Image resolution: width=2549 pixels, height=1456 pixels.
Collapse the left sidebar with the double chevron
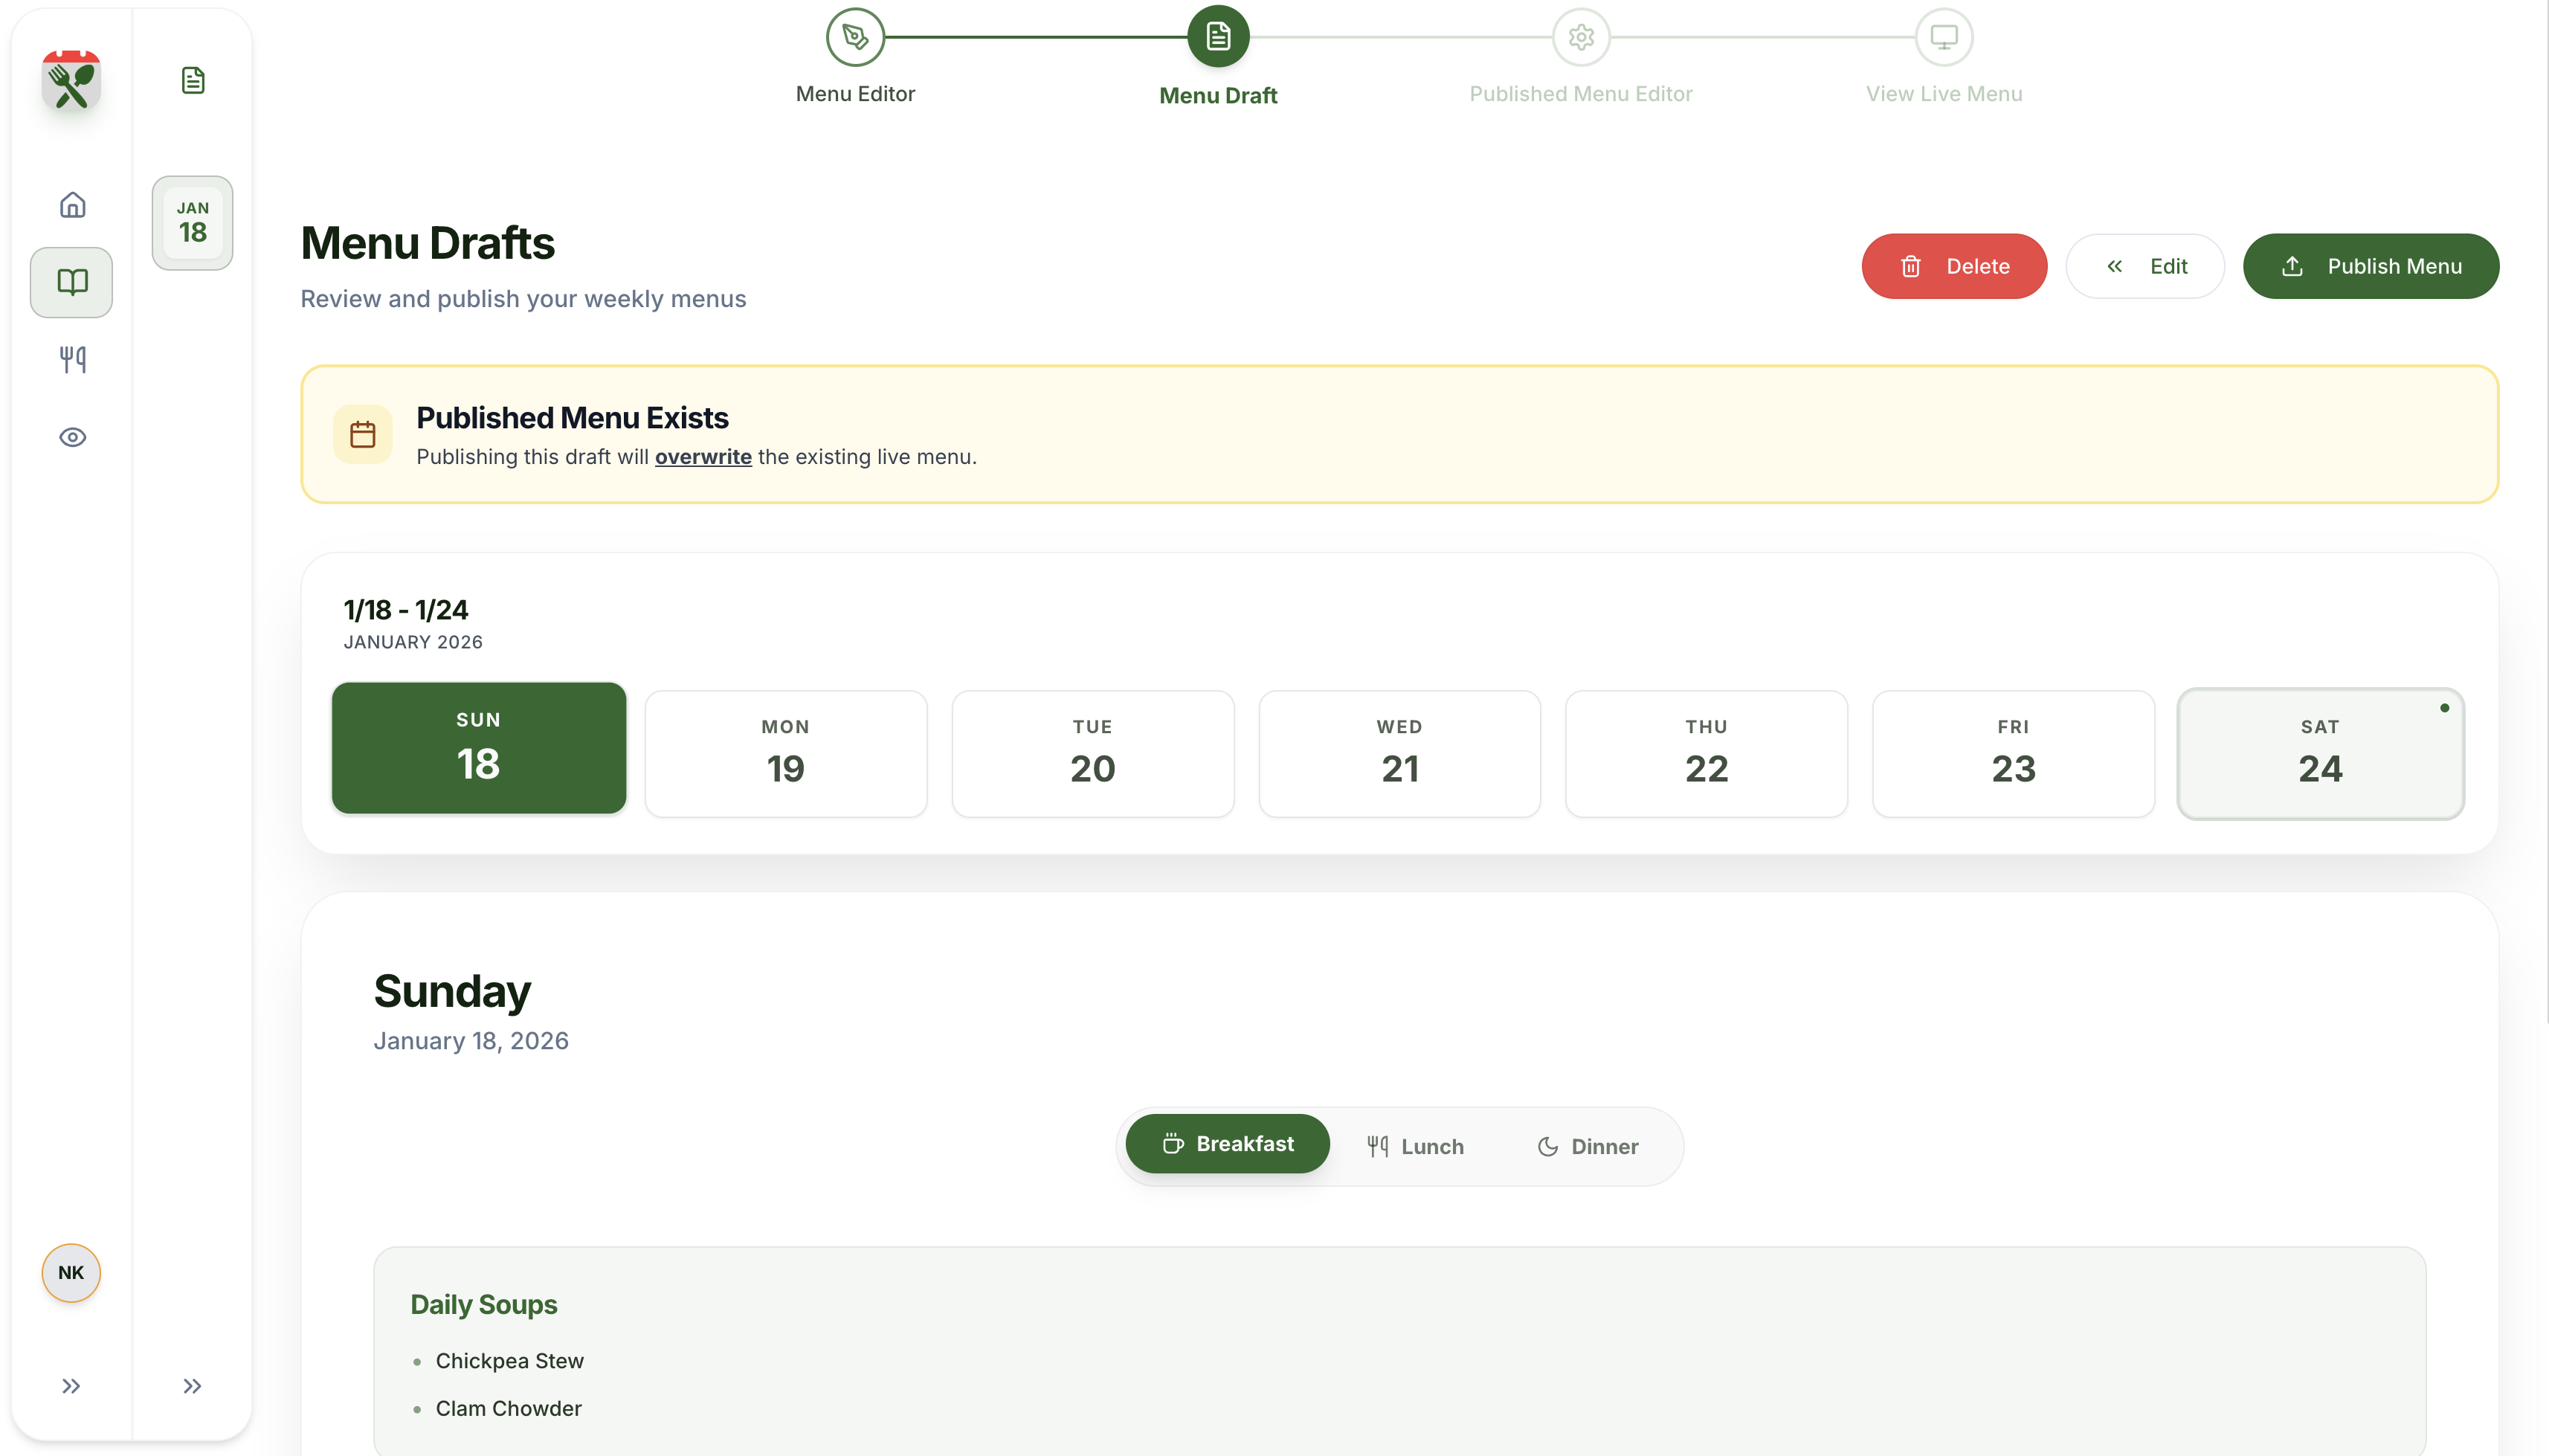coord(70,1385)
